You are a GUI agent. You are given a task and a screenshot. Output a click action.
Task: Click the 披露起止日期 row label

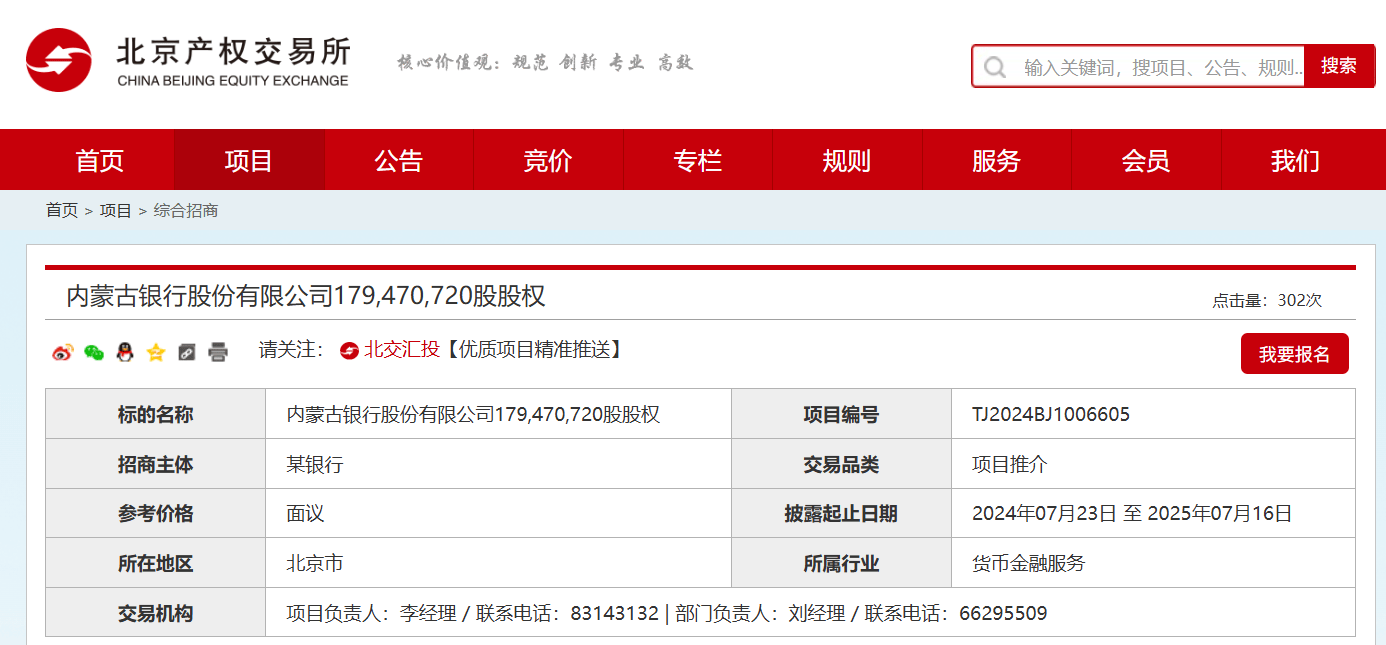(x=841, y=514)
